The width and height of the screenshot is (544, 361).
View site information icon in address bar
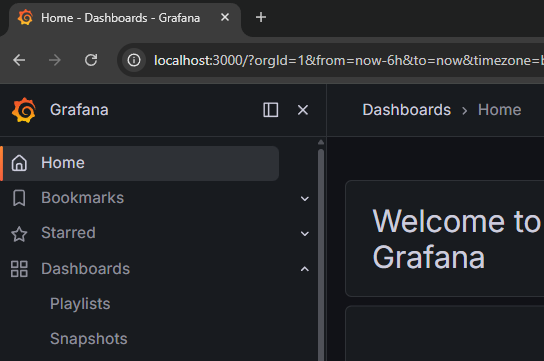[134, 60]
